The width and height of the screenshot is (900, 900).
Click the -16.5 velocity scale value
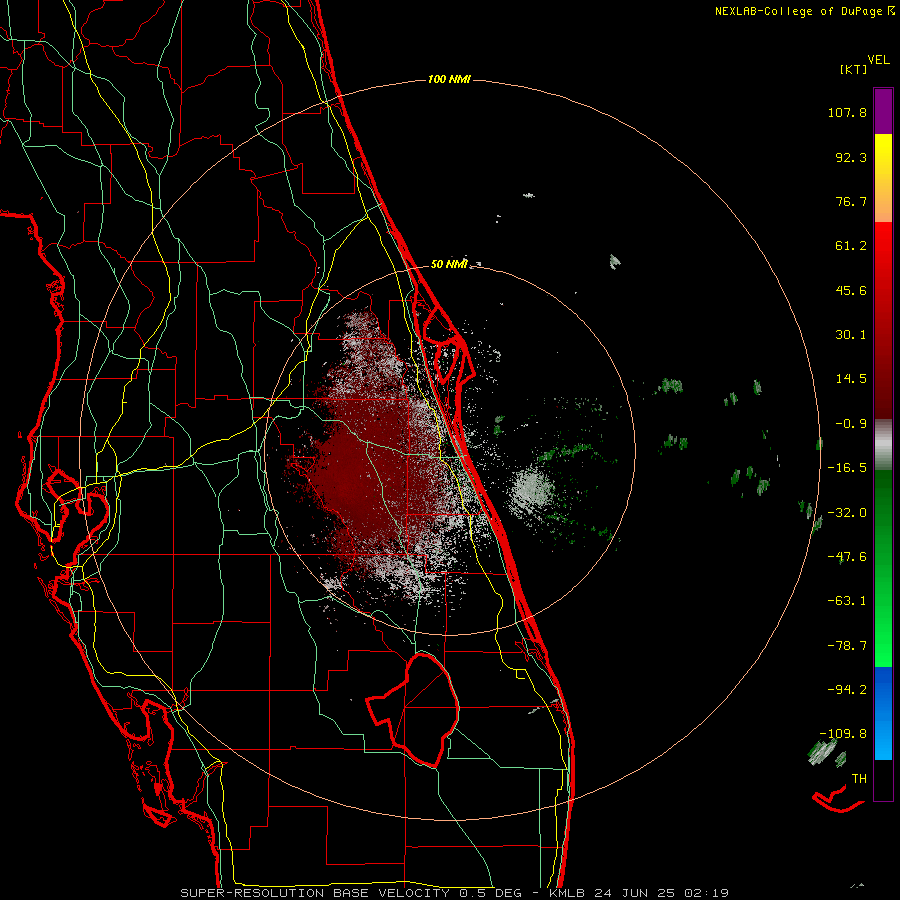tap(847, 468)
